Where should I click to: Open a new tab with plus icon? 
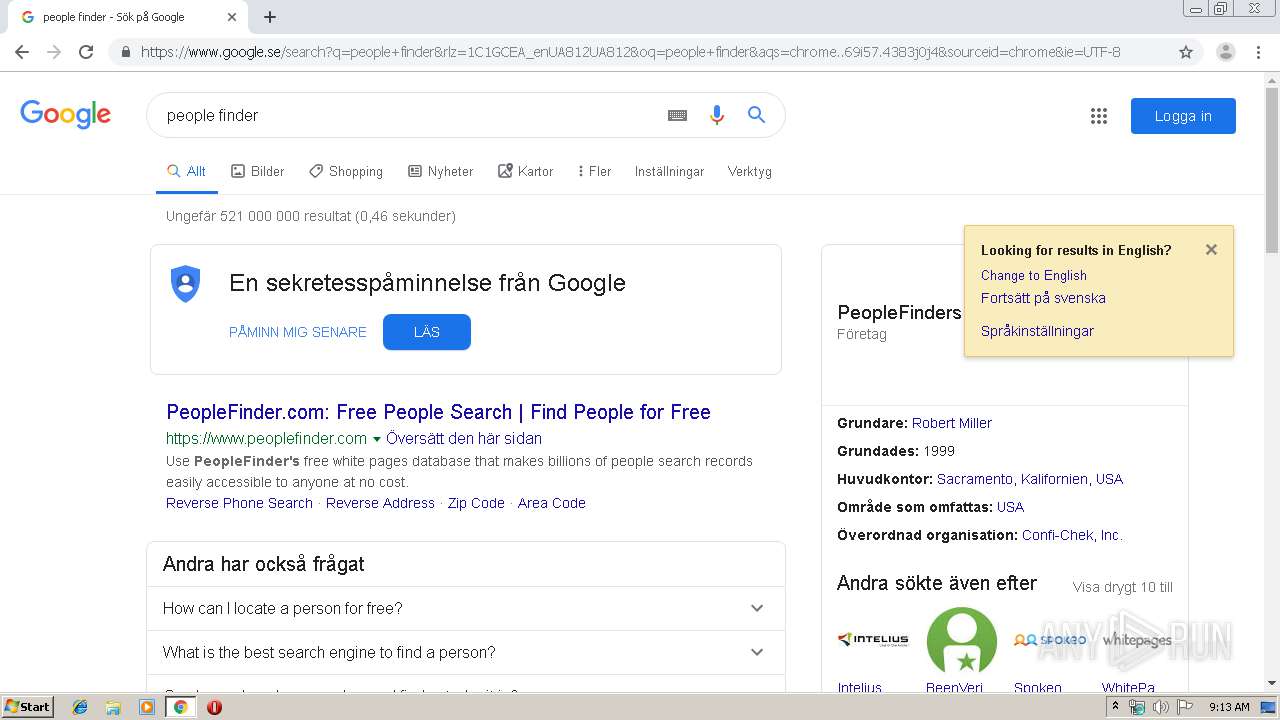click(270, 17)
